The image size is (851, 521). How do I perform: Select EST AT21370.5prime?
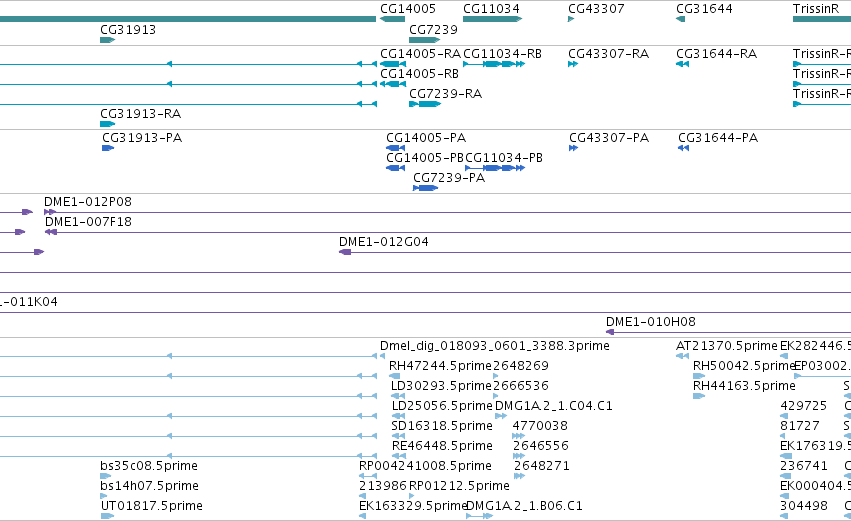pyautogui.click(x=682, y=356)
